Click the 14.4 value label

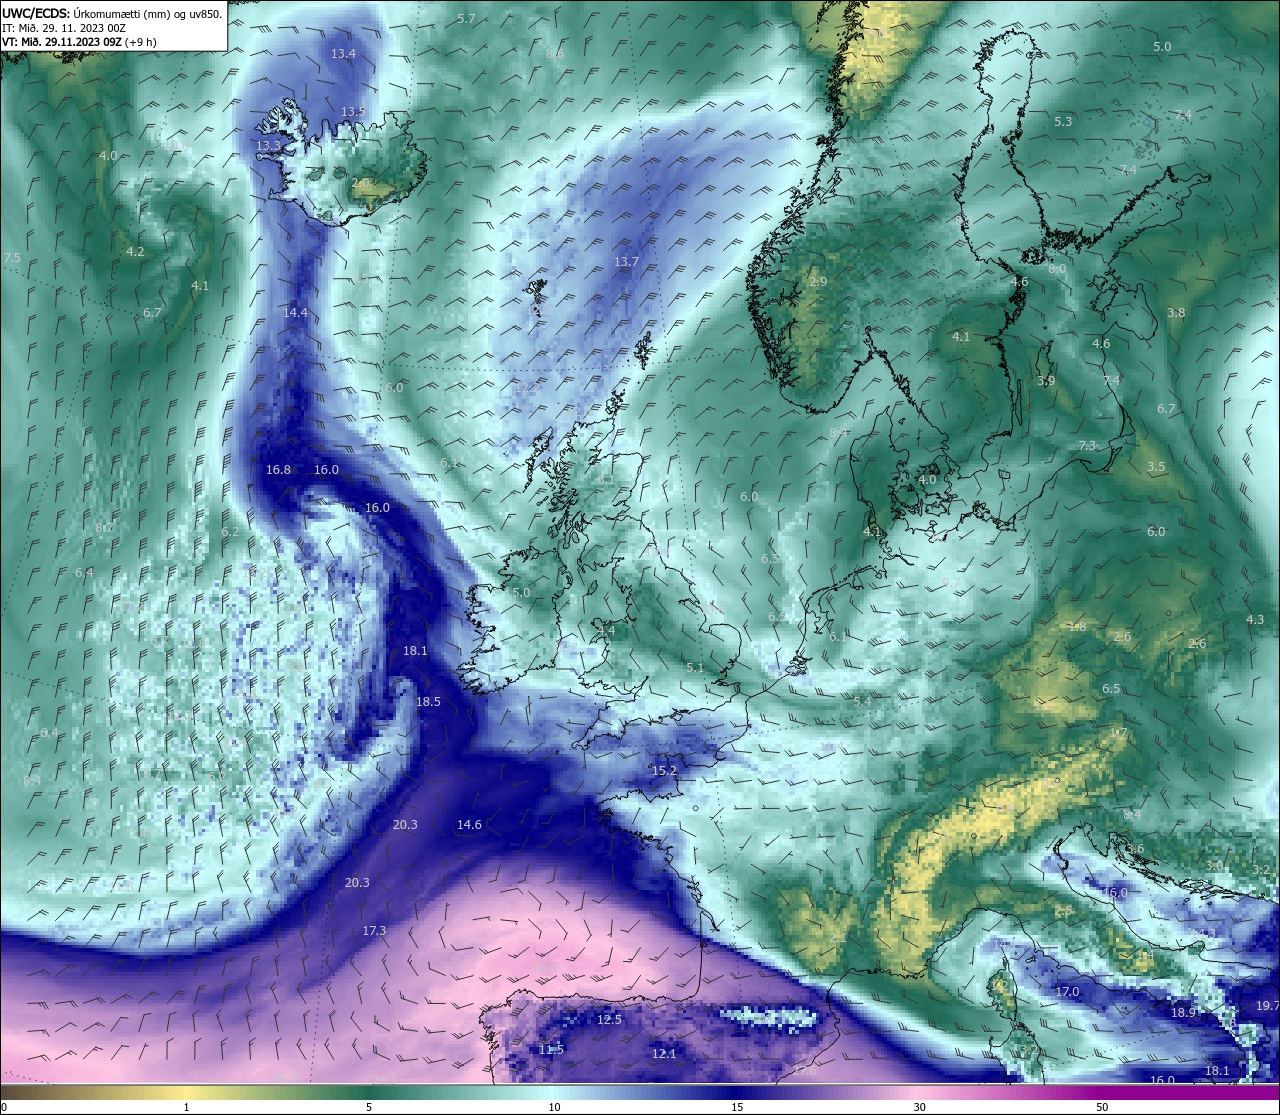click(295, 312)
